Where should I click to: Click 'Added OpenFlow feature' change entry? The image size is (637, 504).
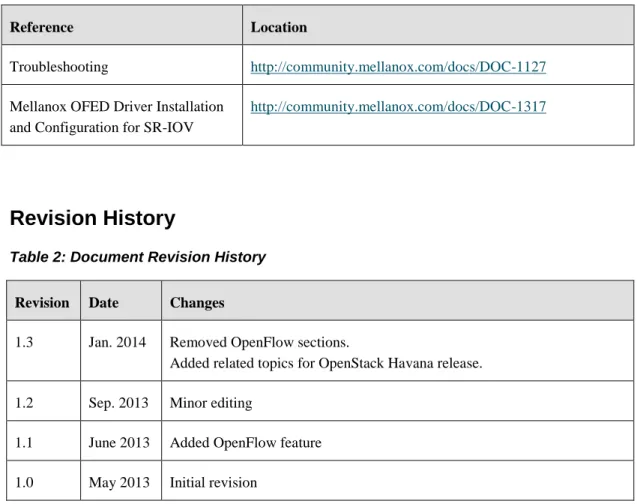[245, 443]
